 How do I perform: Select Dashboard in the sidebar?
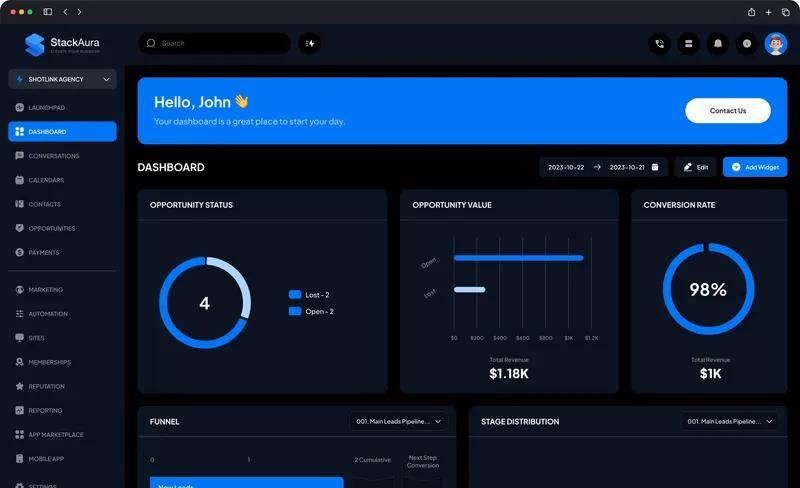[x=62, y=132]
